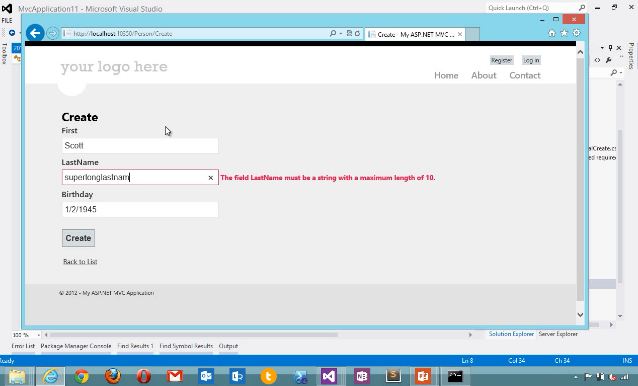
Task: Click the 'your logo here' title
Action: [114, 67]
